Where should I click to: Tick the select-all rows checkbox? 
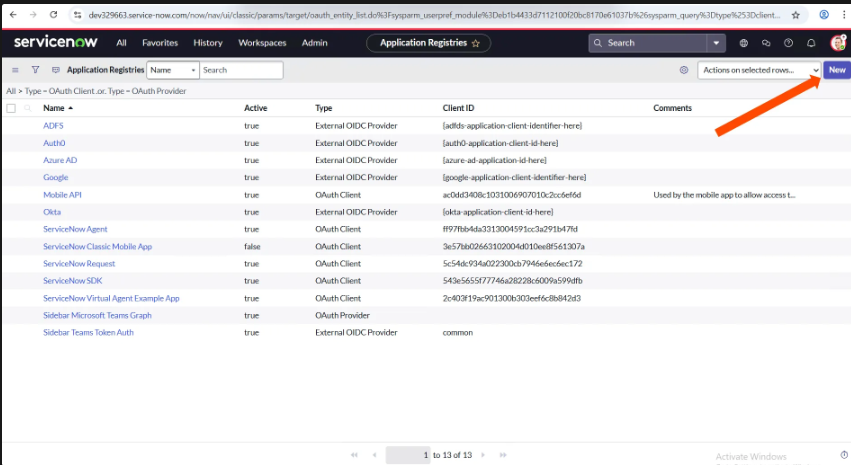[x=11, y=108]
